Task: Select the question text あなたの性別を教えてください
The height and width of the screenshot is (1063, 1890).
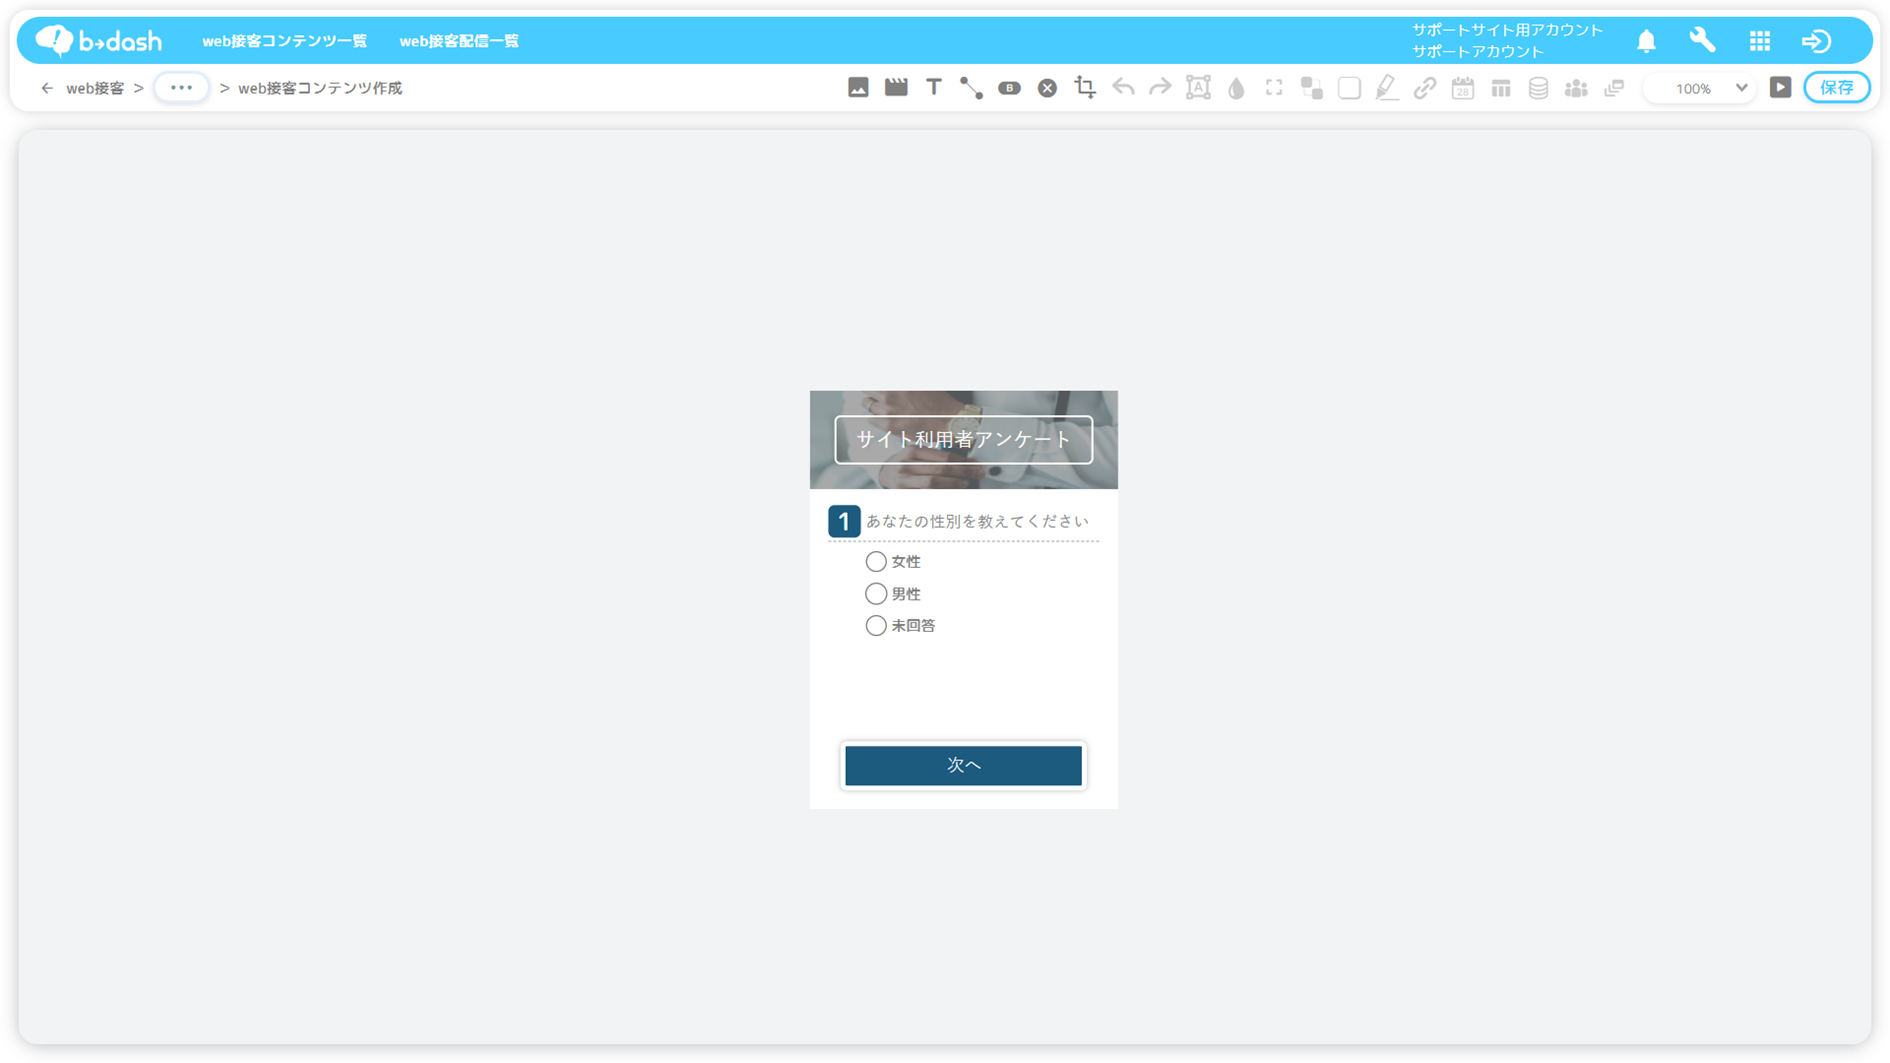Action: [977, 521]
